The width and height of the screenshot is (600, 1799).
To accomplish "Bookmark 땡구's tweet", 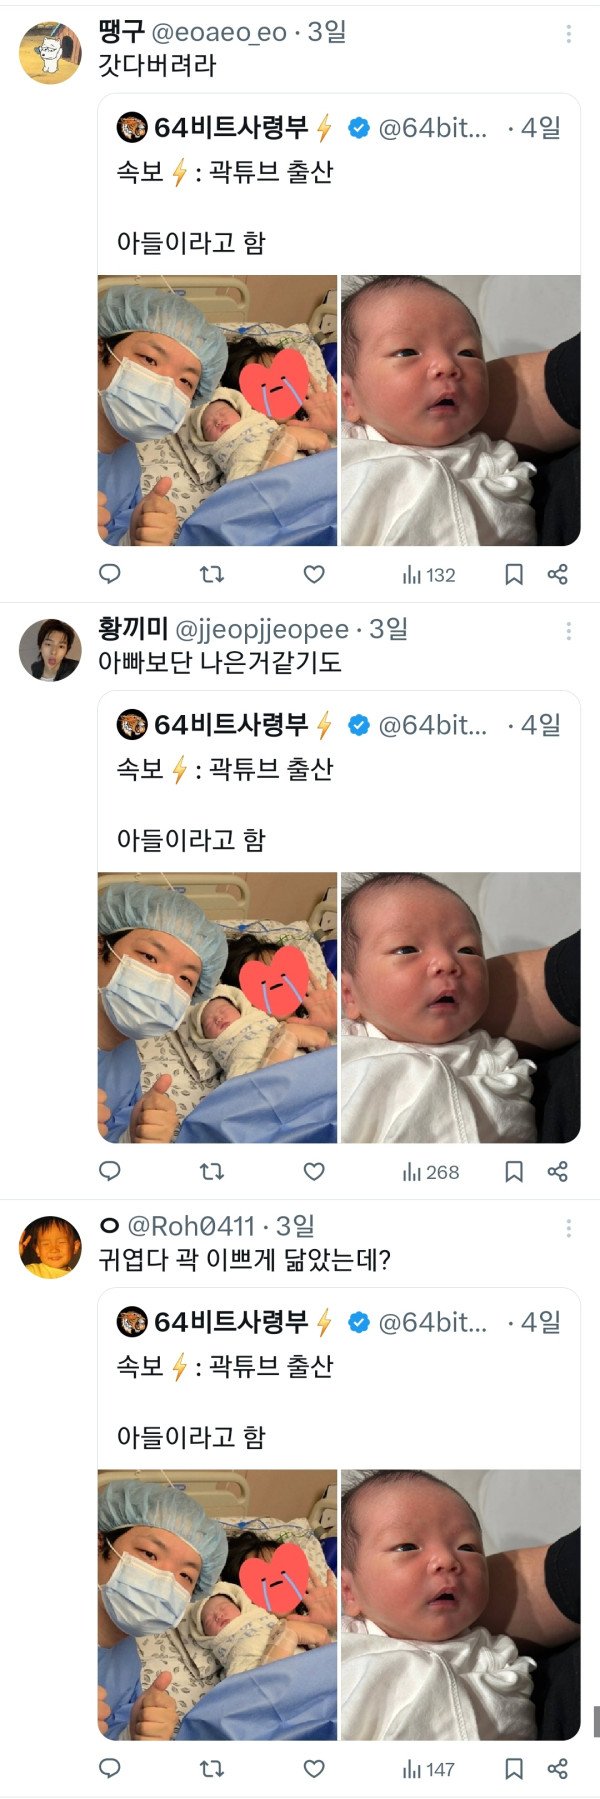I will click(514, 574).
